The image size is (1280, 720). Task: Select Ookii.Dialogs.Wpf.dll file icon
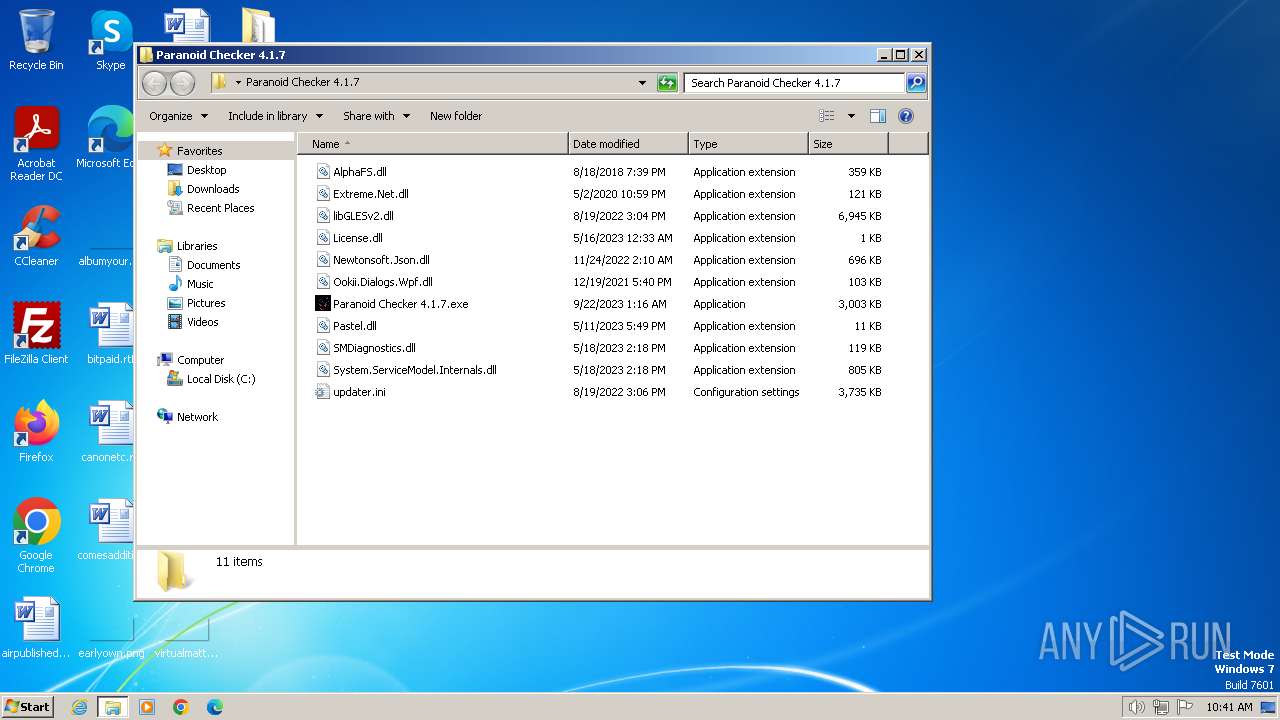pos(323,282)
